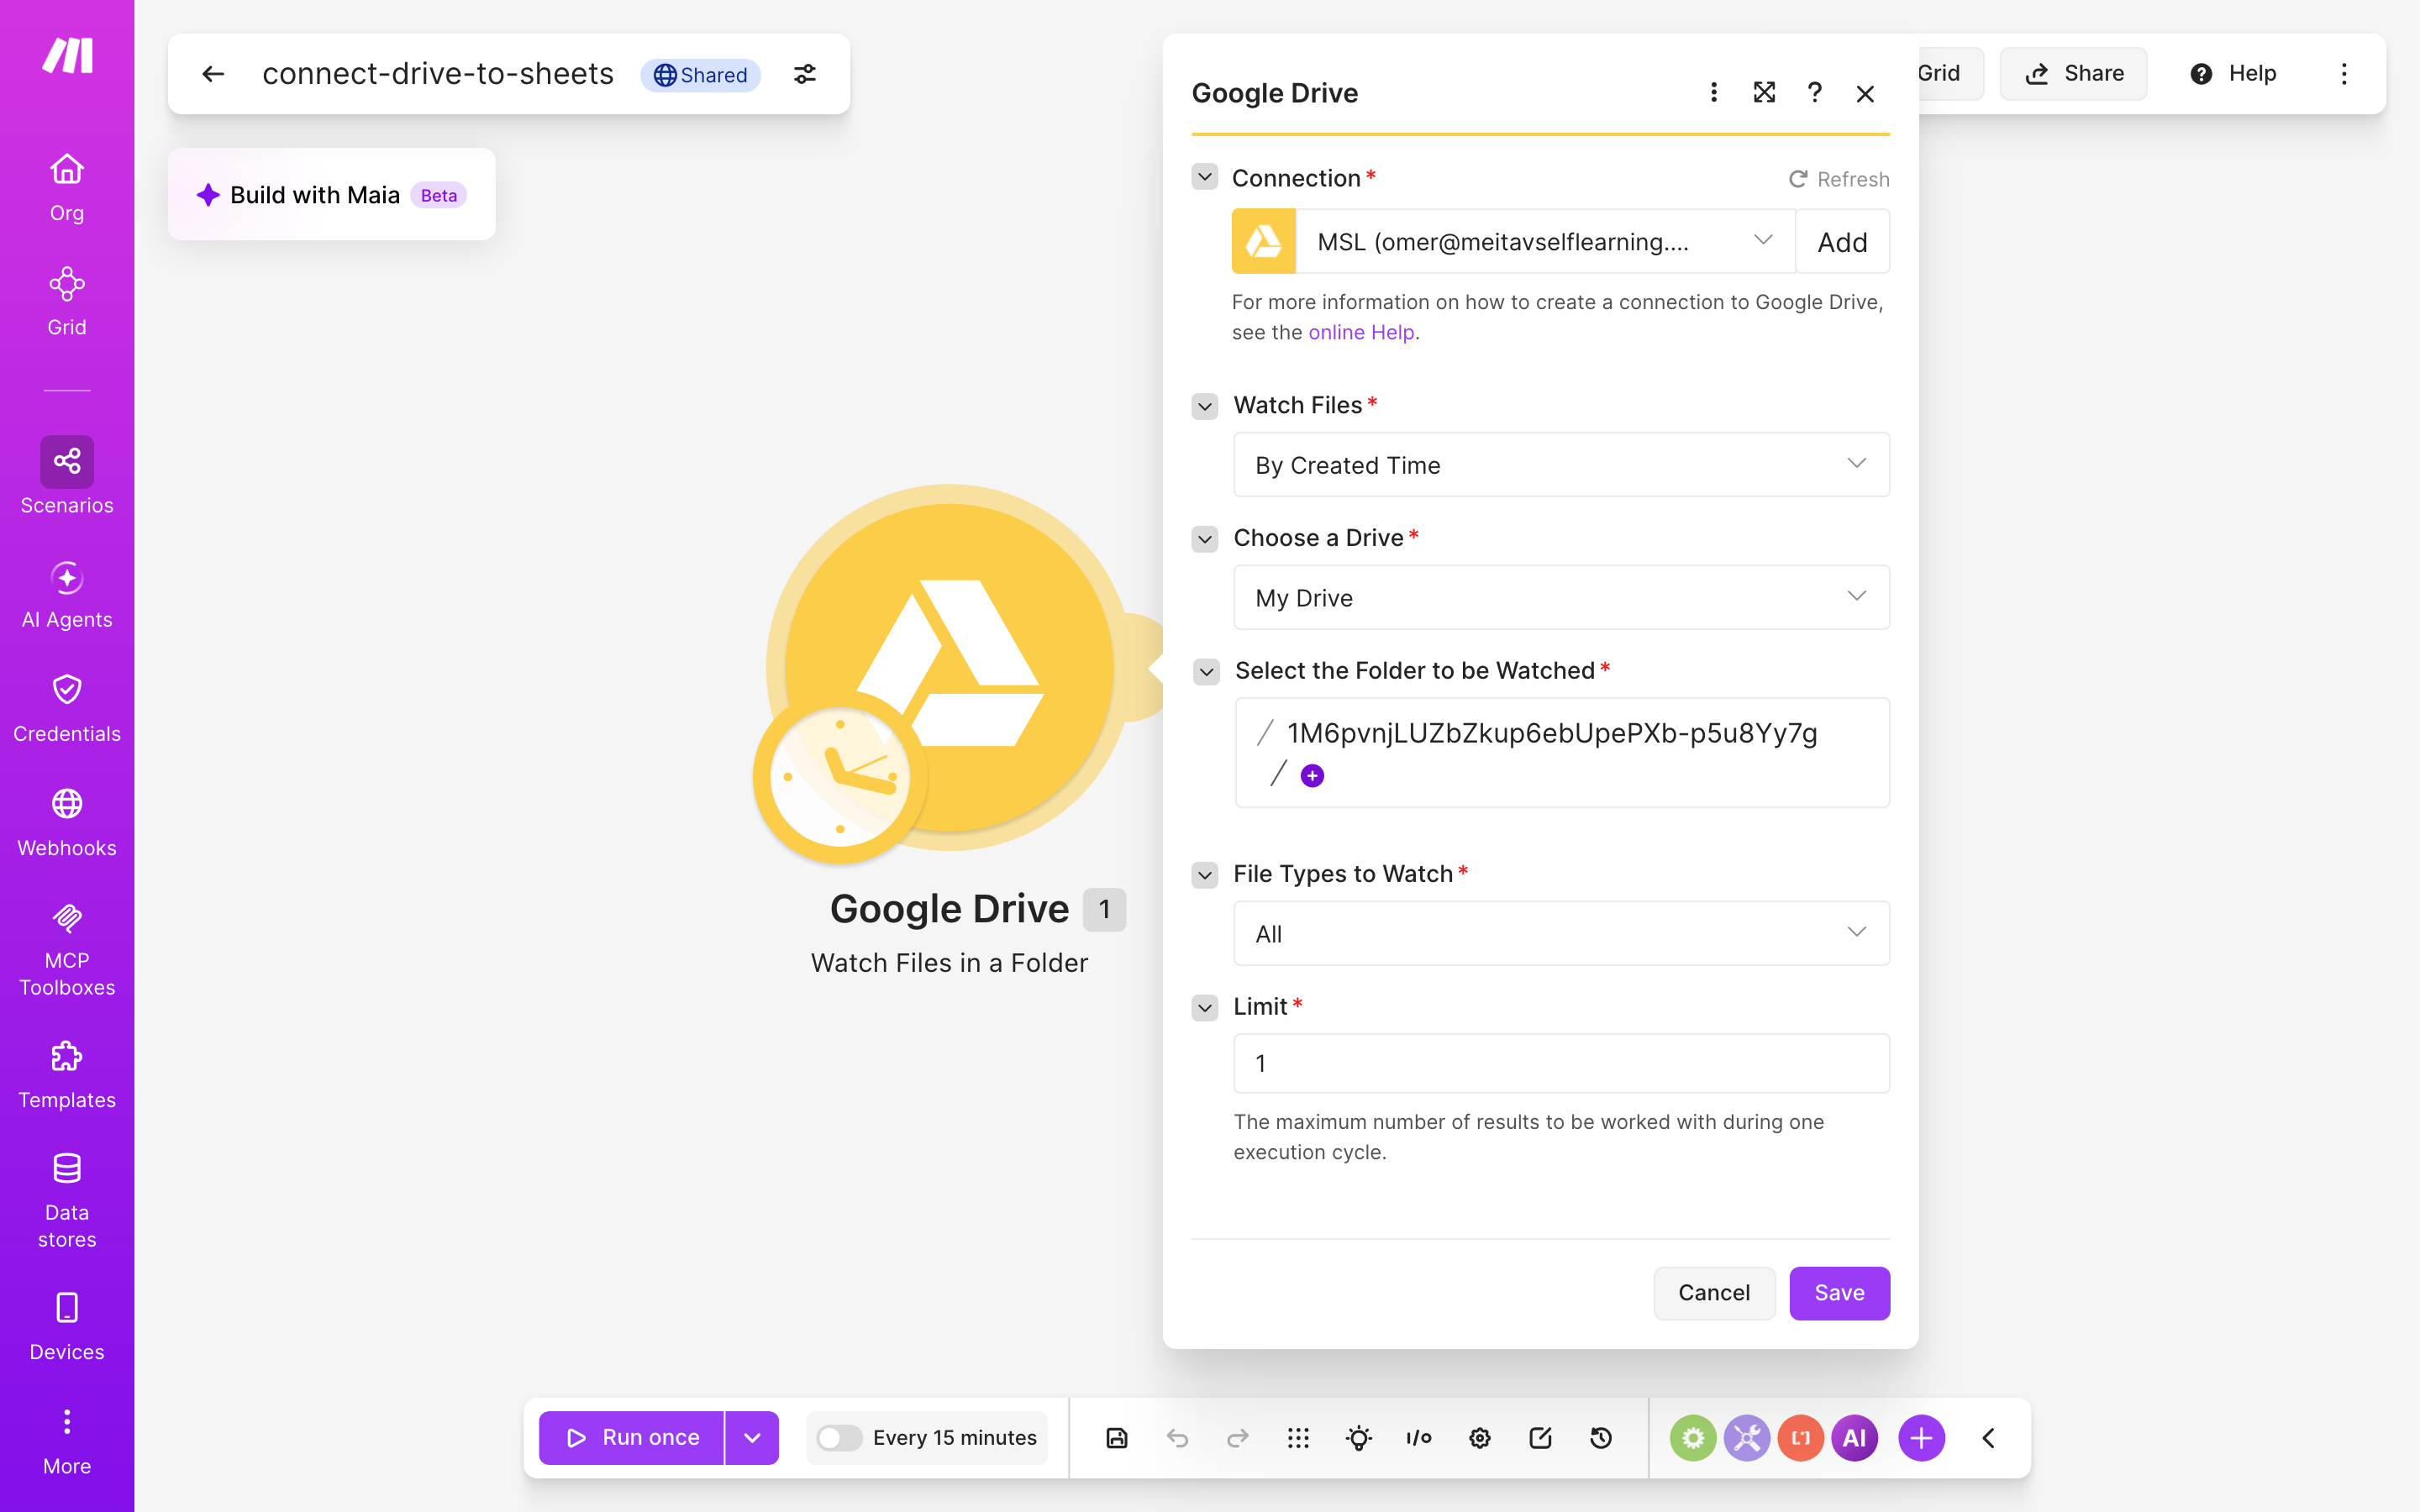The width and height of the screenshot is (2420, 1512).
Task: Go back with the arrow beside the scenario name
Action: click(213, 74)
